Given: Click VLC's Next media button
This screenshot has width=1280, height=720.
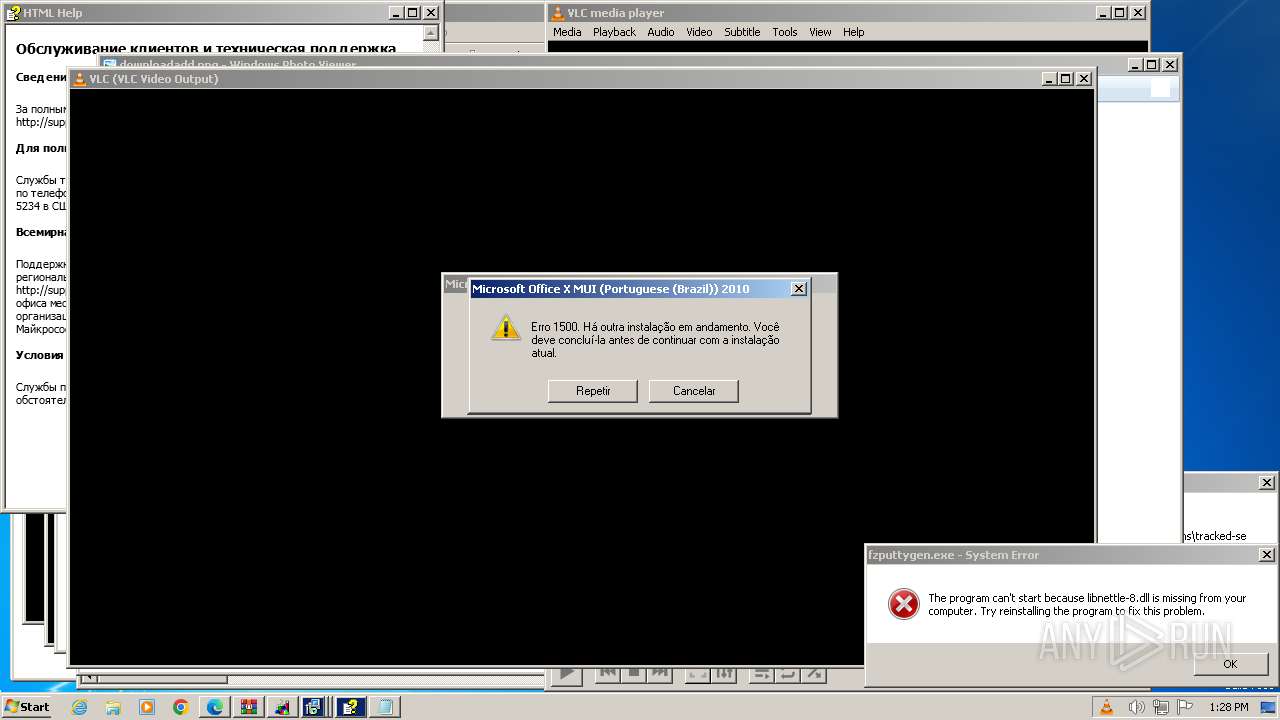Looking at the screenshot, I should click(660, 674).
